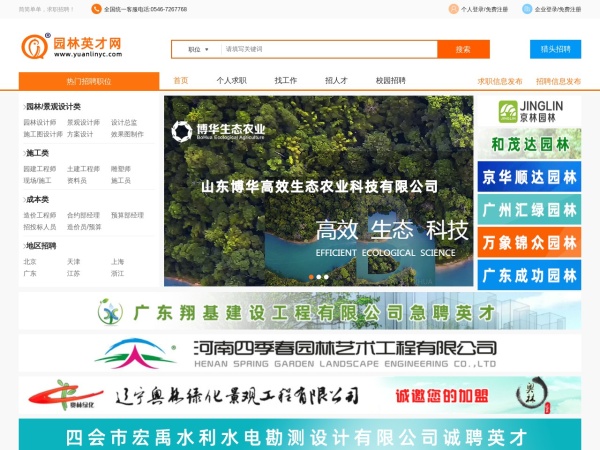The image size is (600, 450).
Task: Click 设计总监 job link
Action: point(124,122)
